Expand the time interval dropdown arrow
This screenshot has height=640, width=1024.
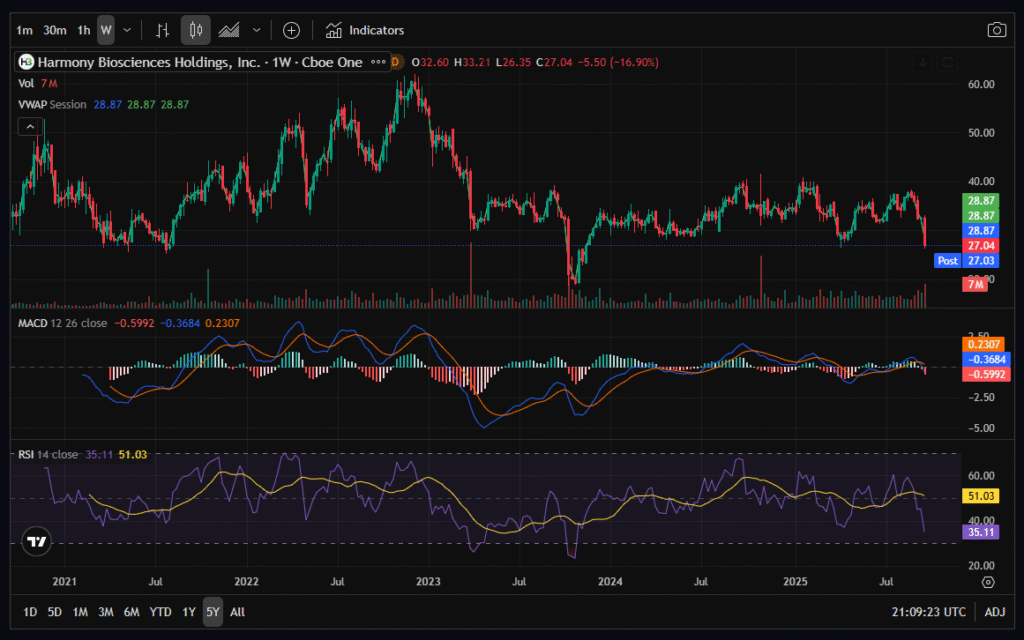pyautogui.click(x=127, y=30)
